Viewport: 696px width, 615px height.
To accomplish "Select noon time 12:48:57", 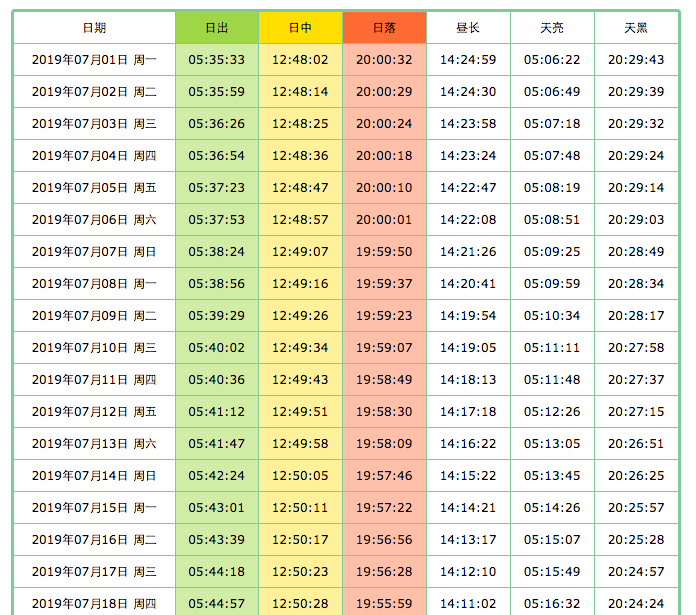I will click(x=301, y=220).
